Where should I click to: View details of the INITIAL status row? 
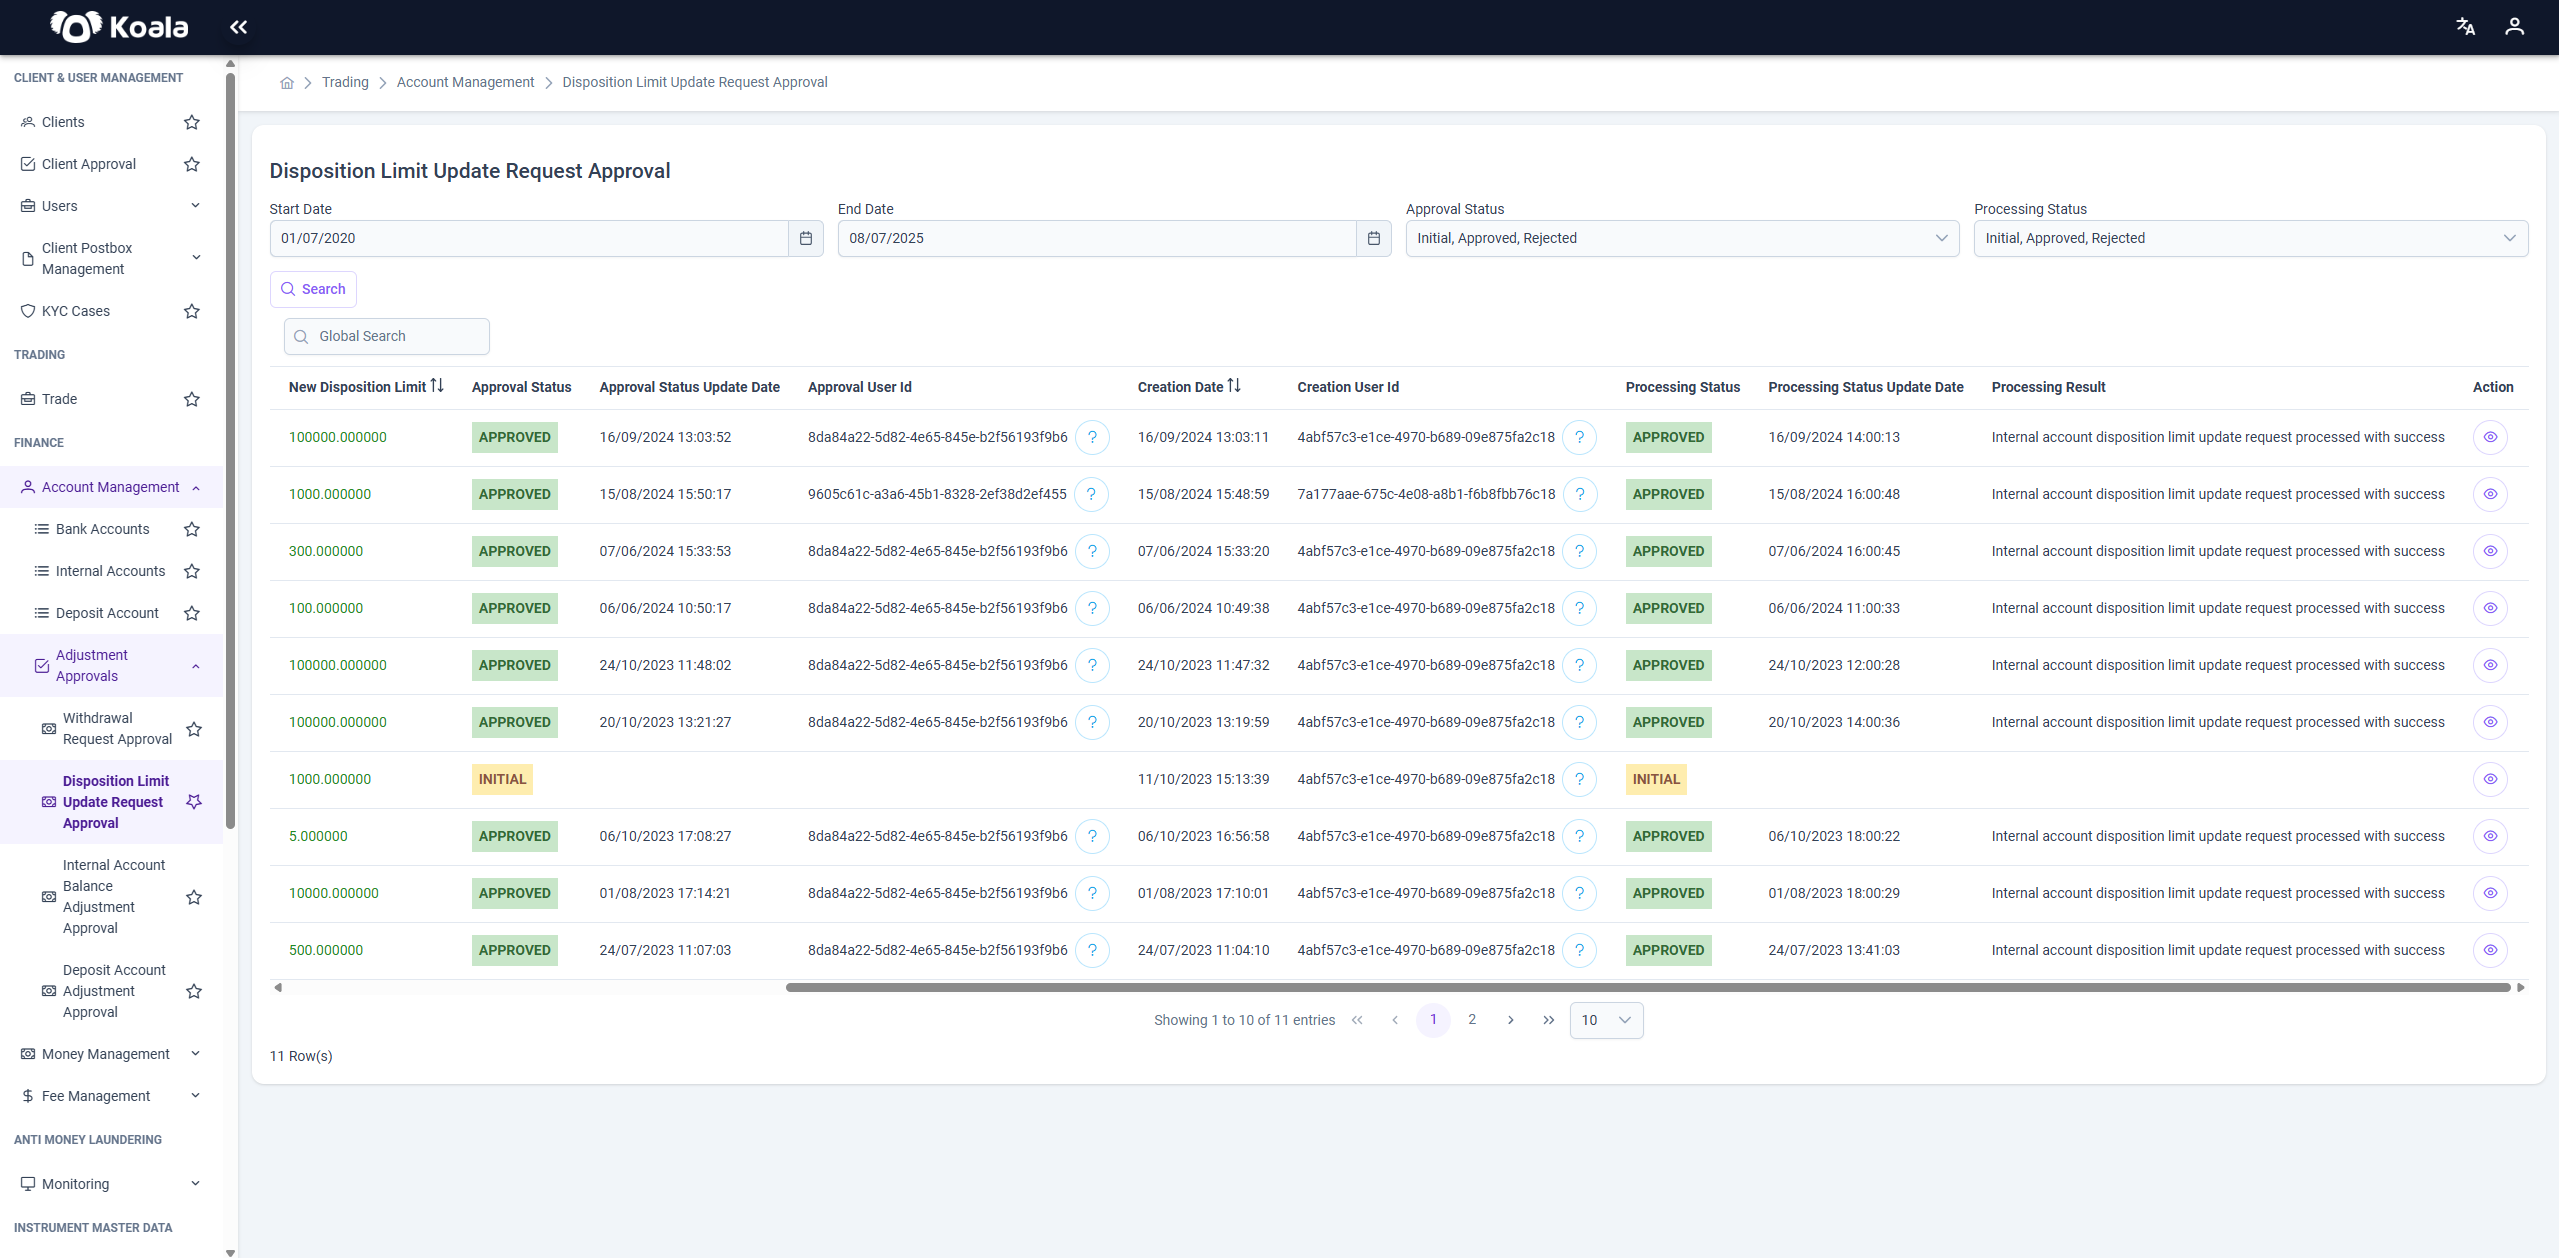click(2490, 779)
